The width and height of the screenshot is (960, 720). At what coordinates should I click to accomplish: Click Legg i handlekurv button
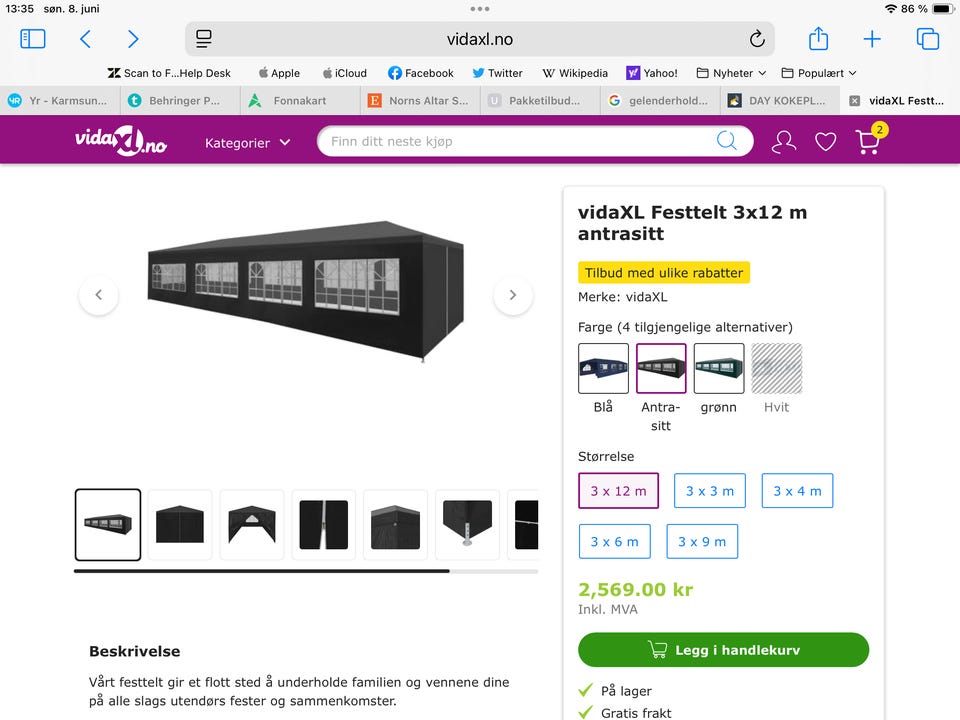point(723,650)
